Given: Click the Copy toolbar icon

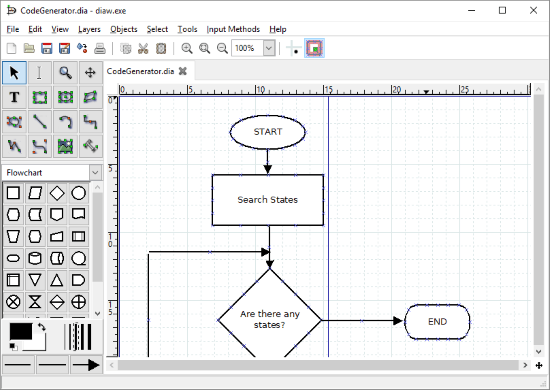Looking at the screenshot, I should pos(126,48).
